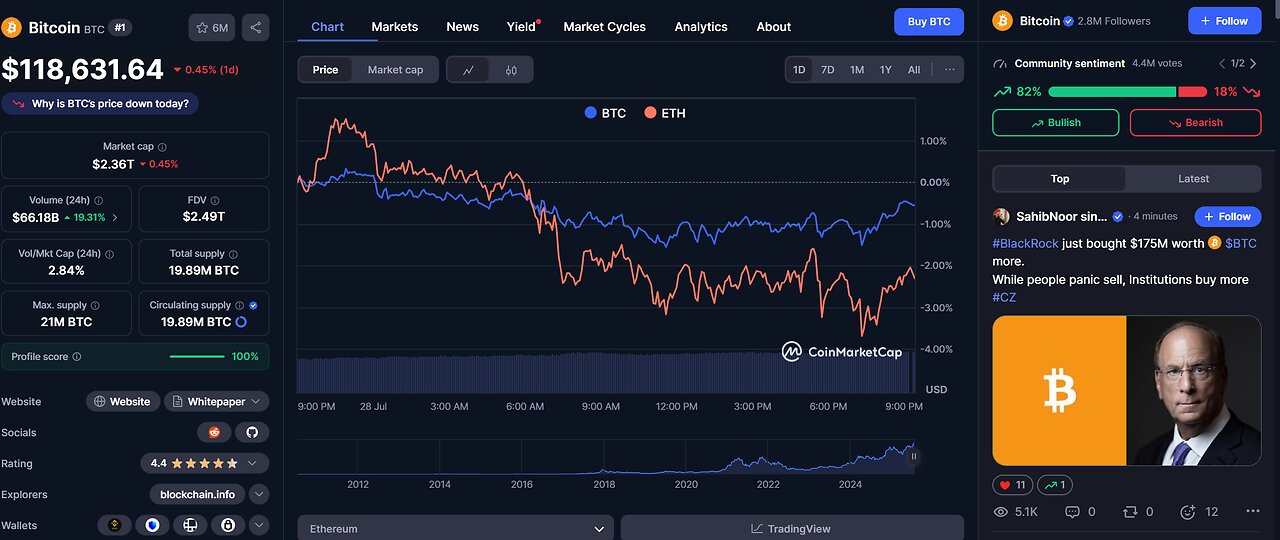Image resolution: width=1280 pixels, height=540 pixels.
Task: Open the Markets tab
Action: (395, 26)
